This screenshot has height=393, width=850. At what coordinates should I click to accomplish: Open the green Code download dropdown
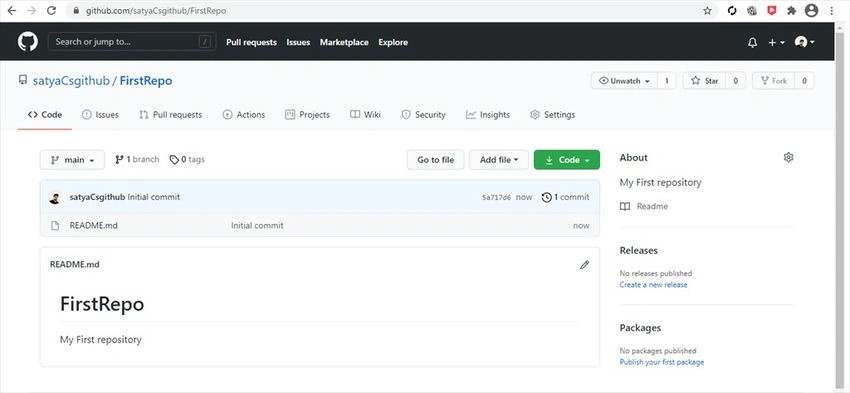point(566,160)
